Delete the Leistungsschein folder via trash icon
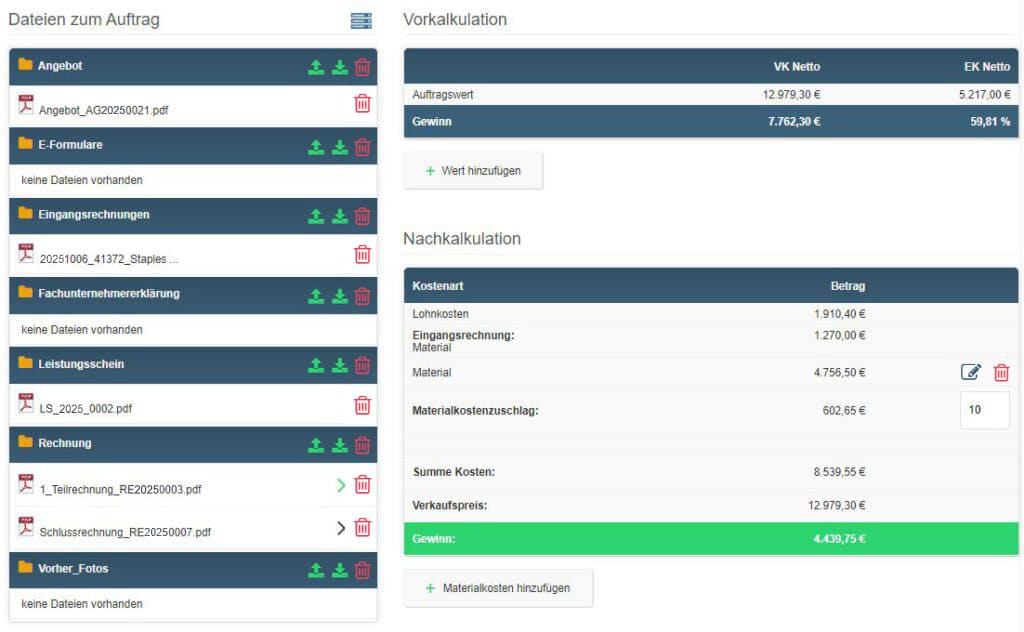1024x632 pixels. coord(362,365)
